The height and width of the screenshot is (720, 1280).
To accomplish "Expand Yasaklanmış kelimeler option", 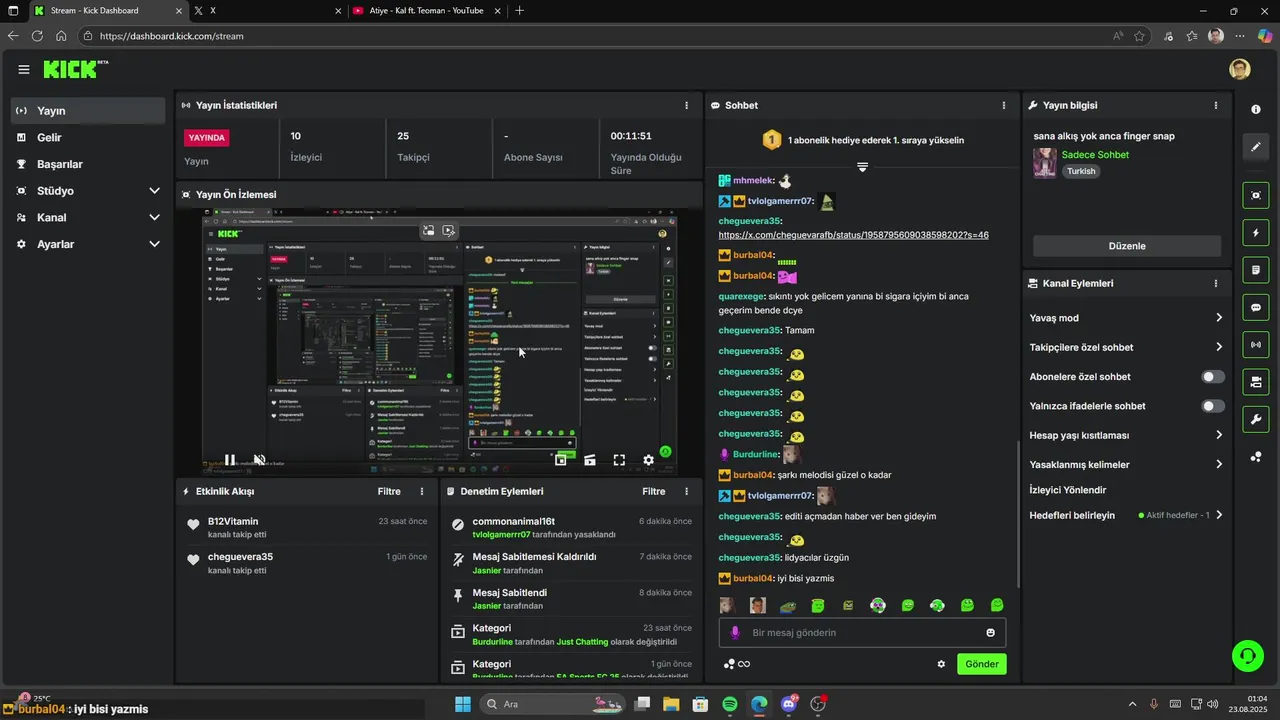I will pos(1126,464).
